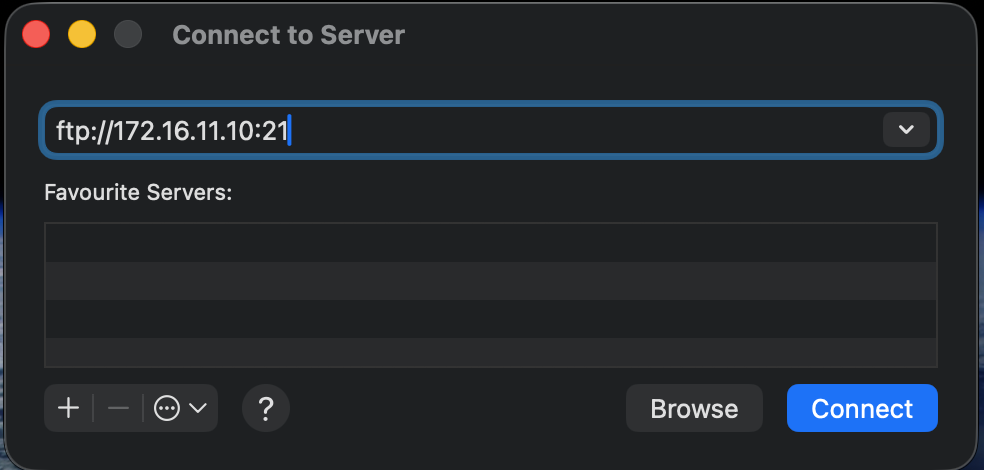Minimize the dialog using the yellow button
This screenshot has height=470, width=984.
tap(82, 35)
